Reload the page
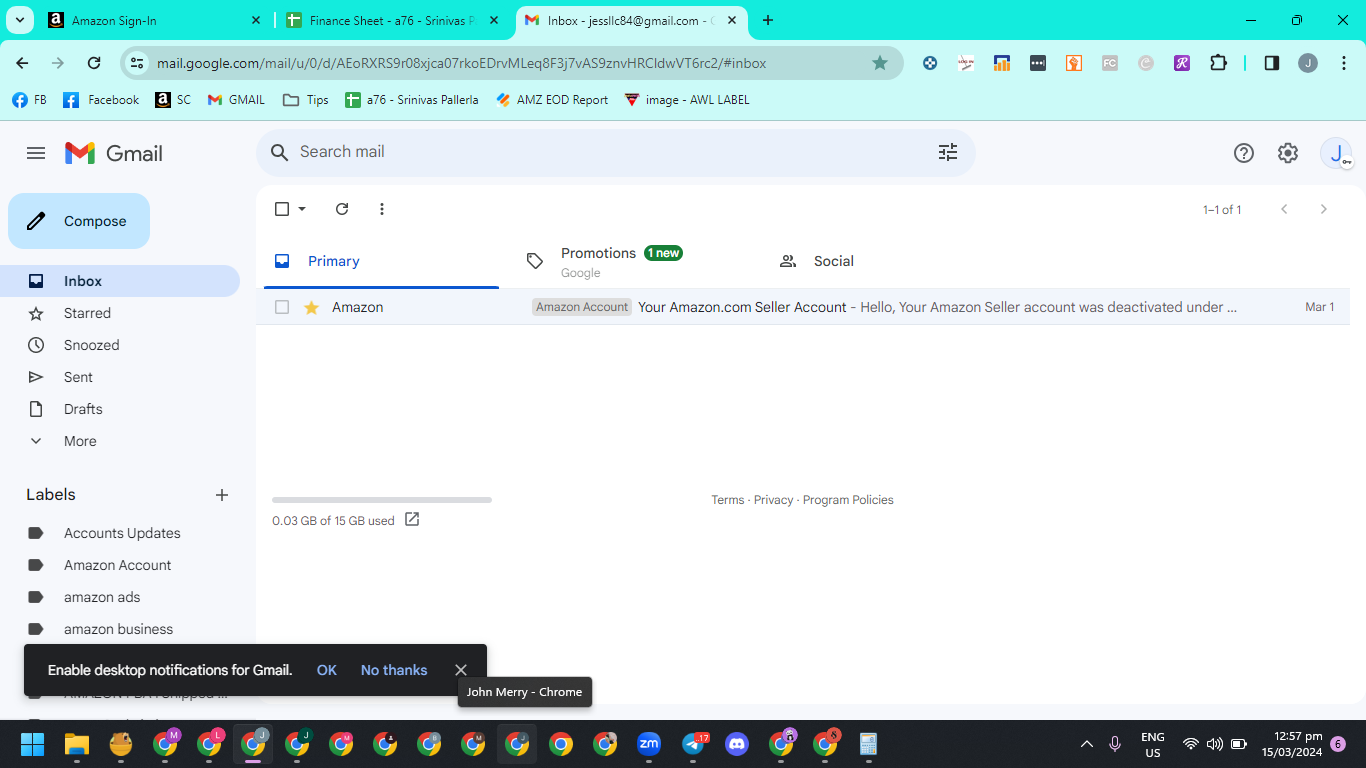The image size is (1366, 768). pyautogui.click(x=94, y=63)
